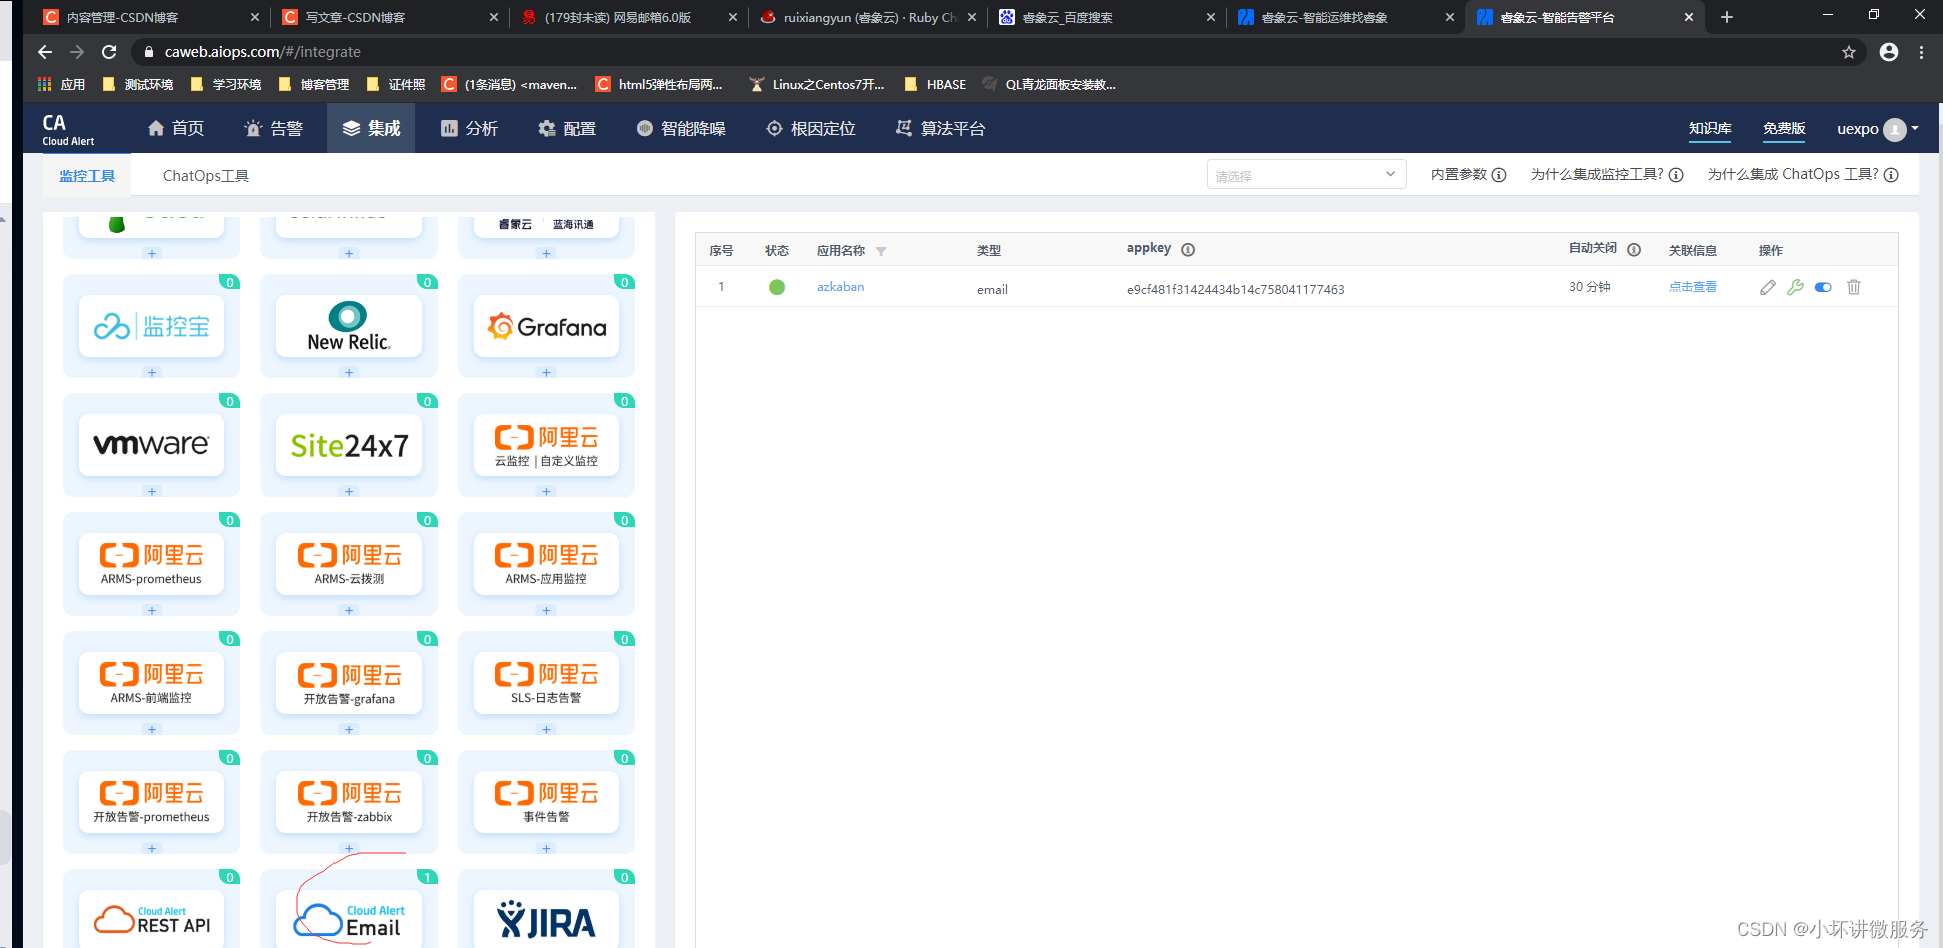
Task: Open the 算法平台 navigation item
Action: click(x=940, y=128)
